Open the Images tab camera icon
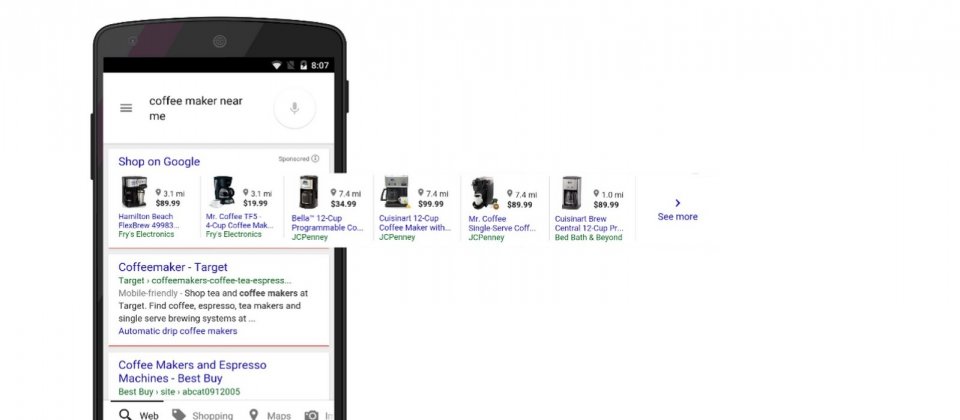960x420 pixels. click(x=312, y=416)
